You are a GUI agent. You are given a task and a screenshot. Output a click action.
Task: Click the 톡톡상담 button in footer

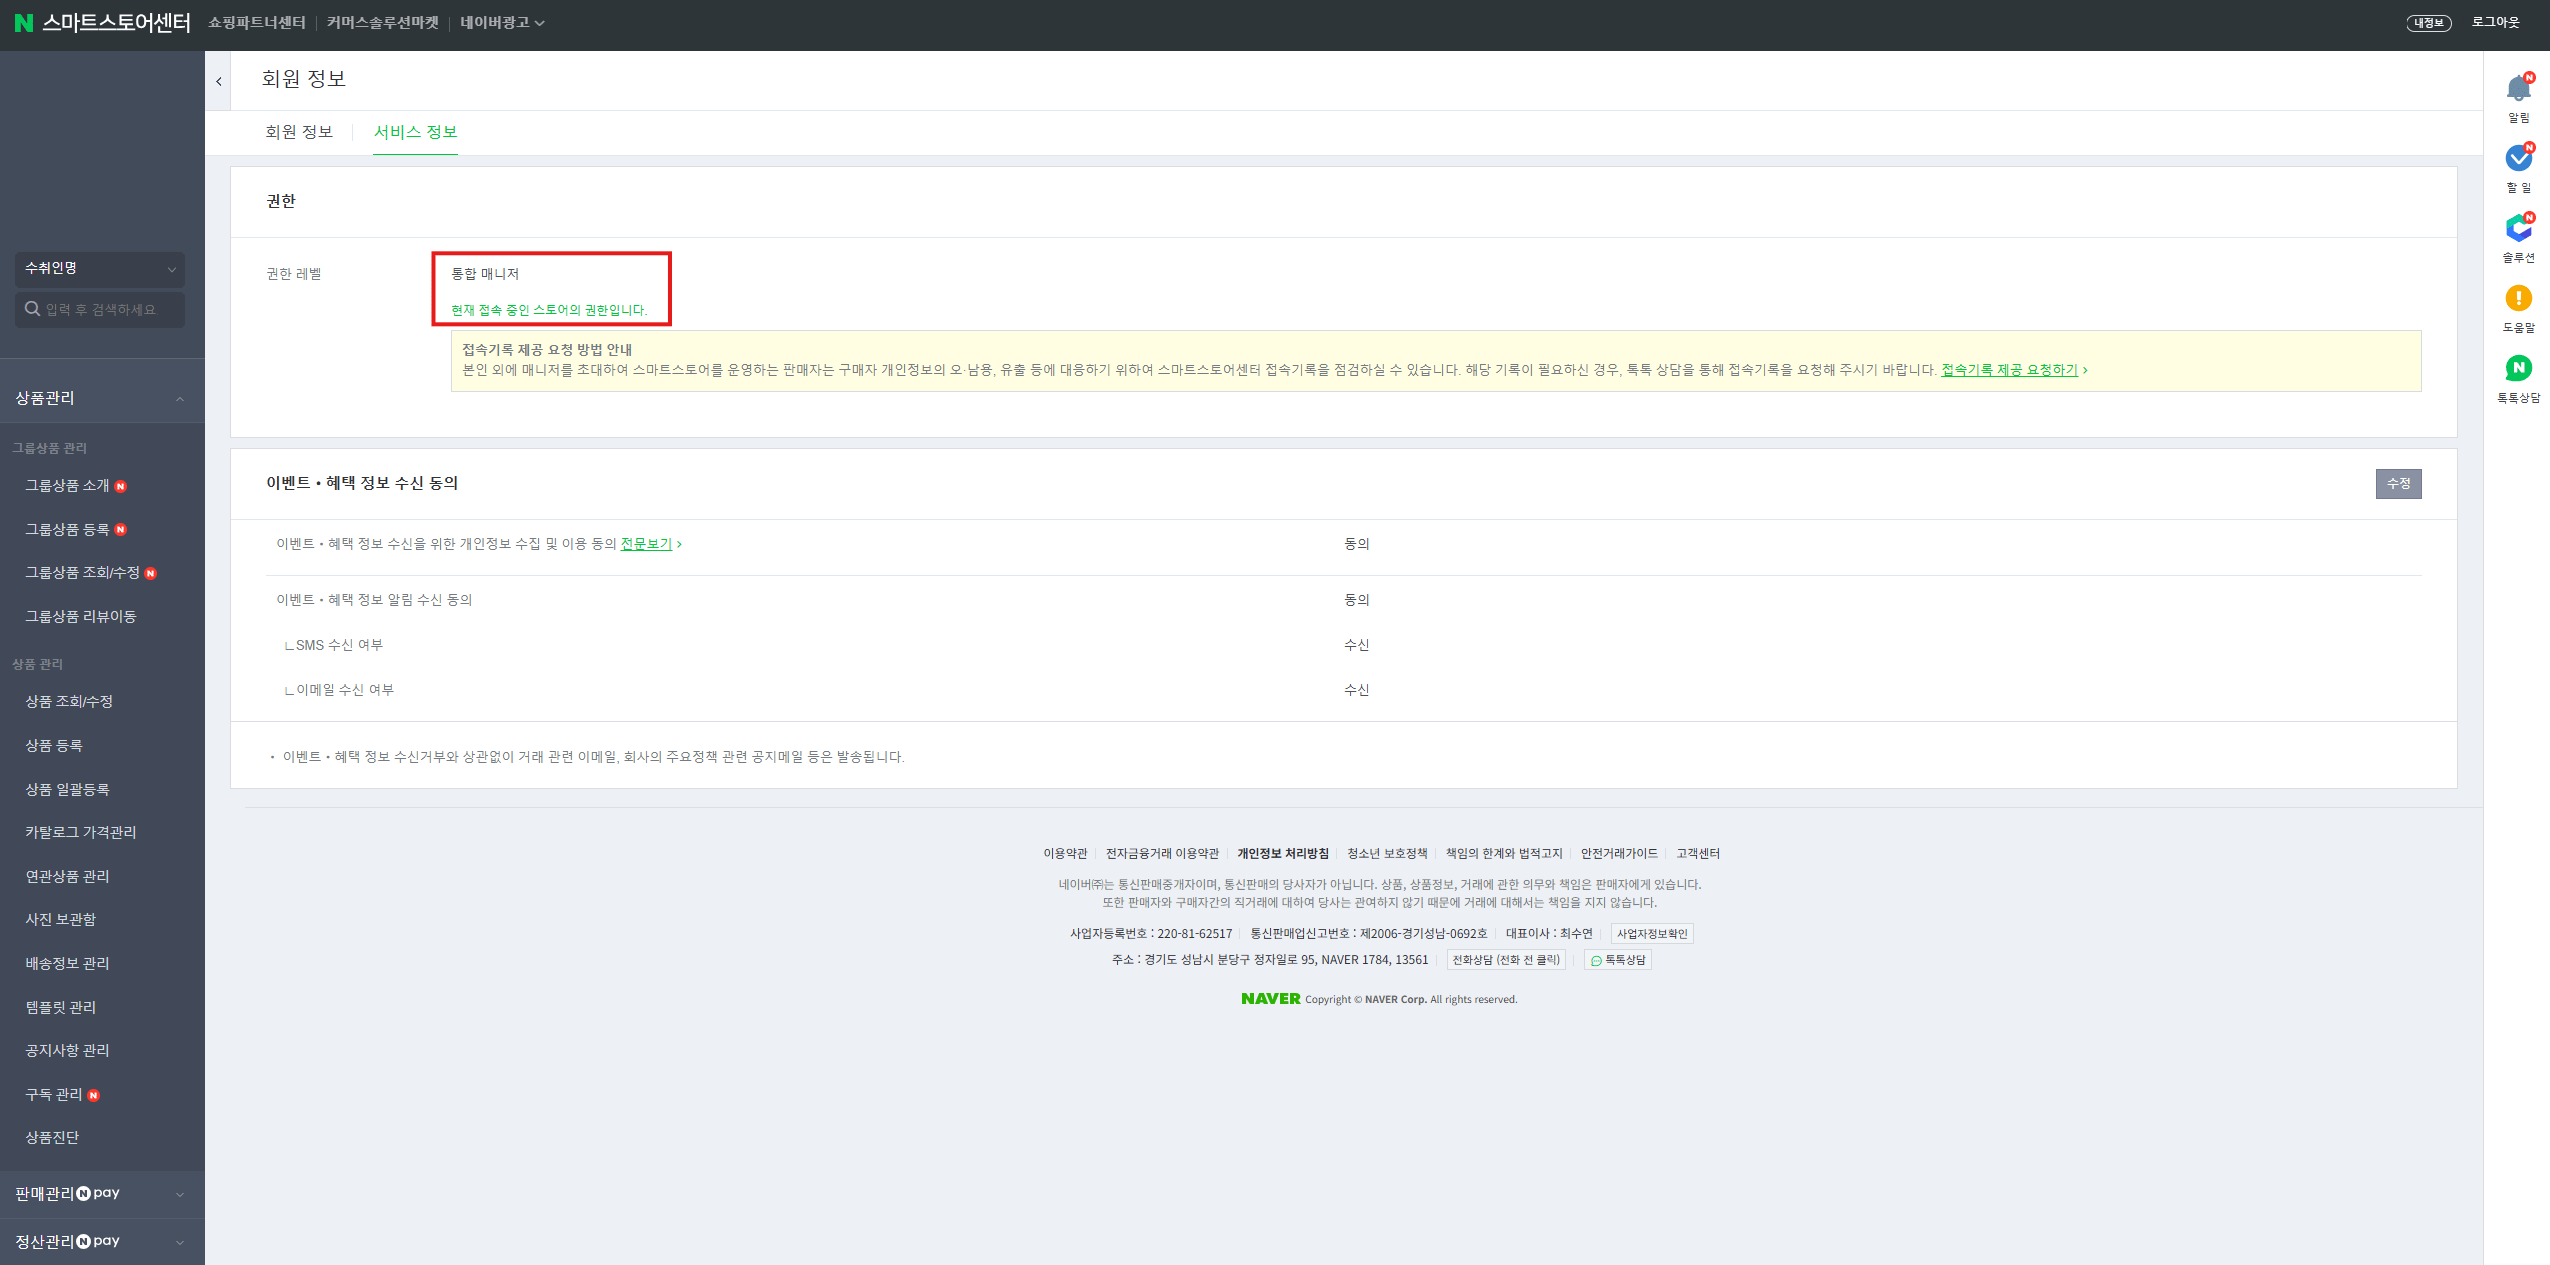pos(1618,960)
